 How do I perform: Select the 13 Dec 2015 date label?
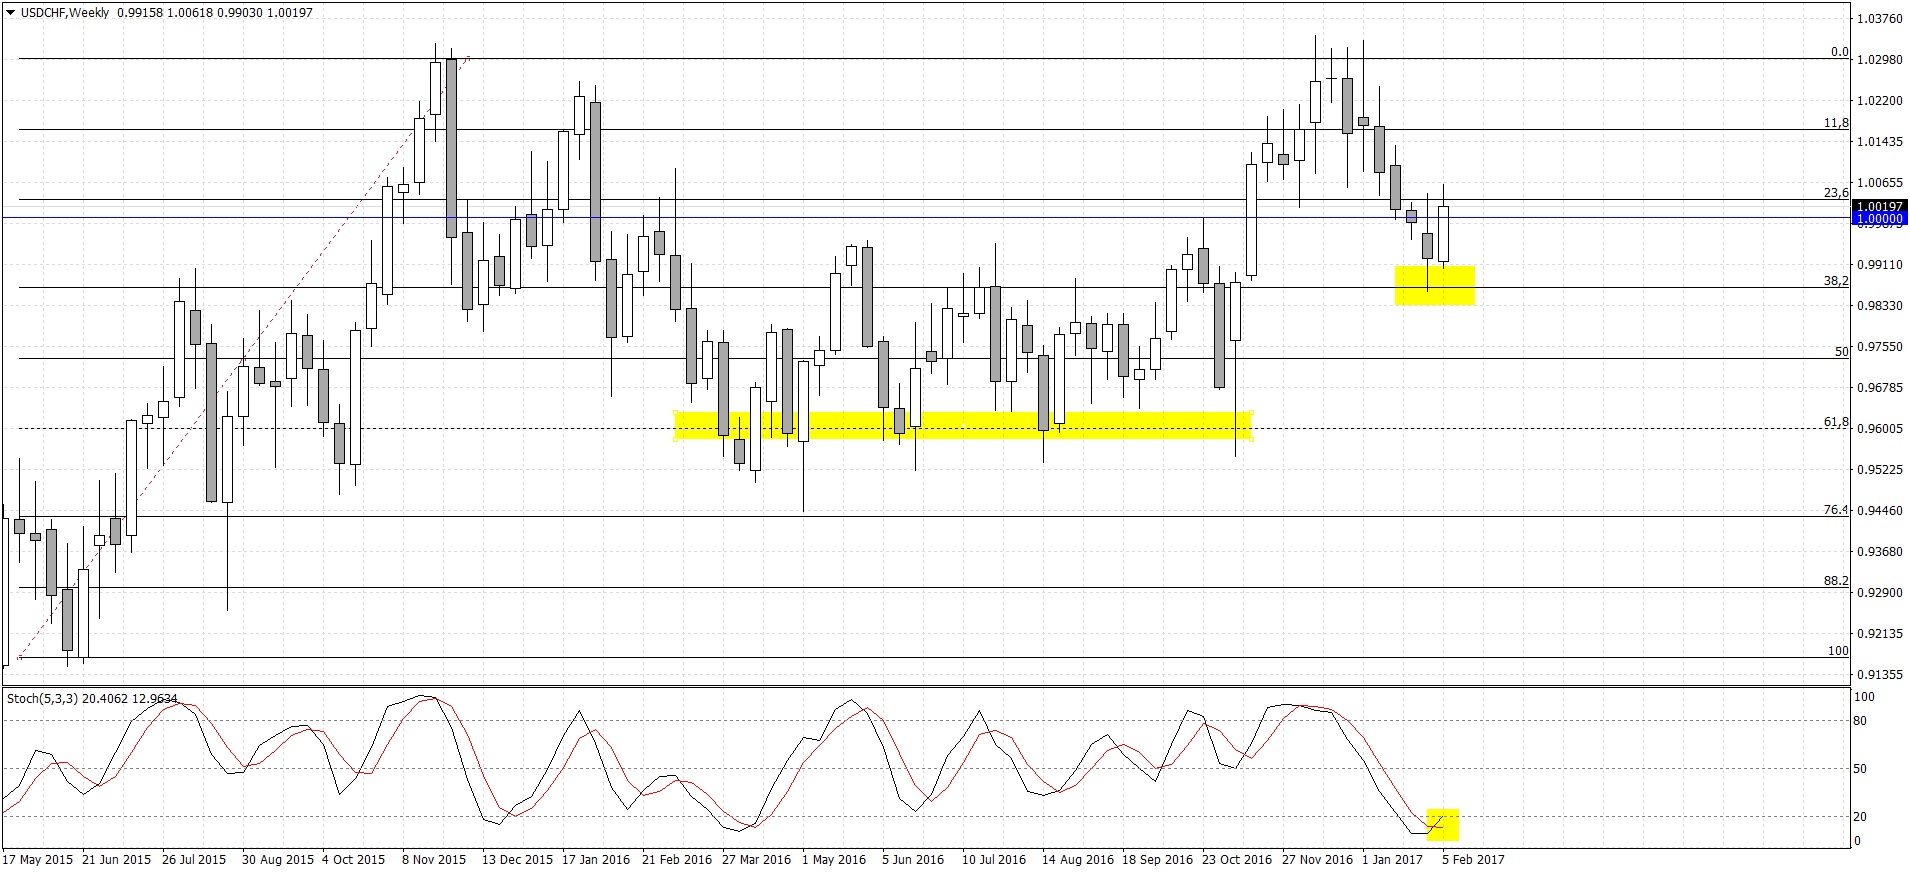pos(517,859)
